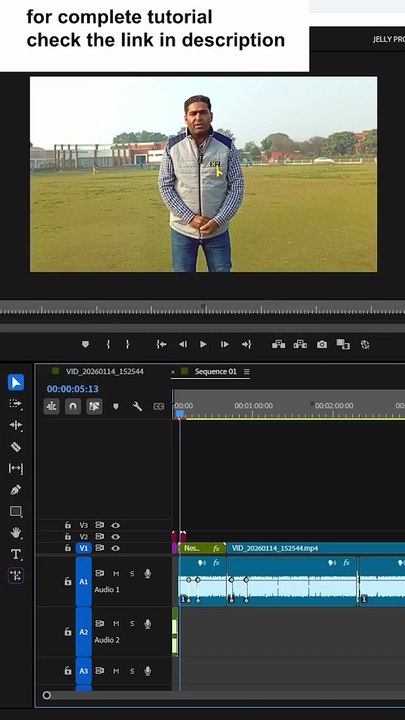Image resolution: width=405 pixels, height=720 pixels.
Task: Toggle the track lock on A1
Action: [68, 581]
